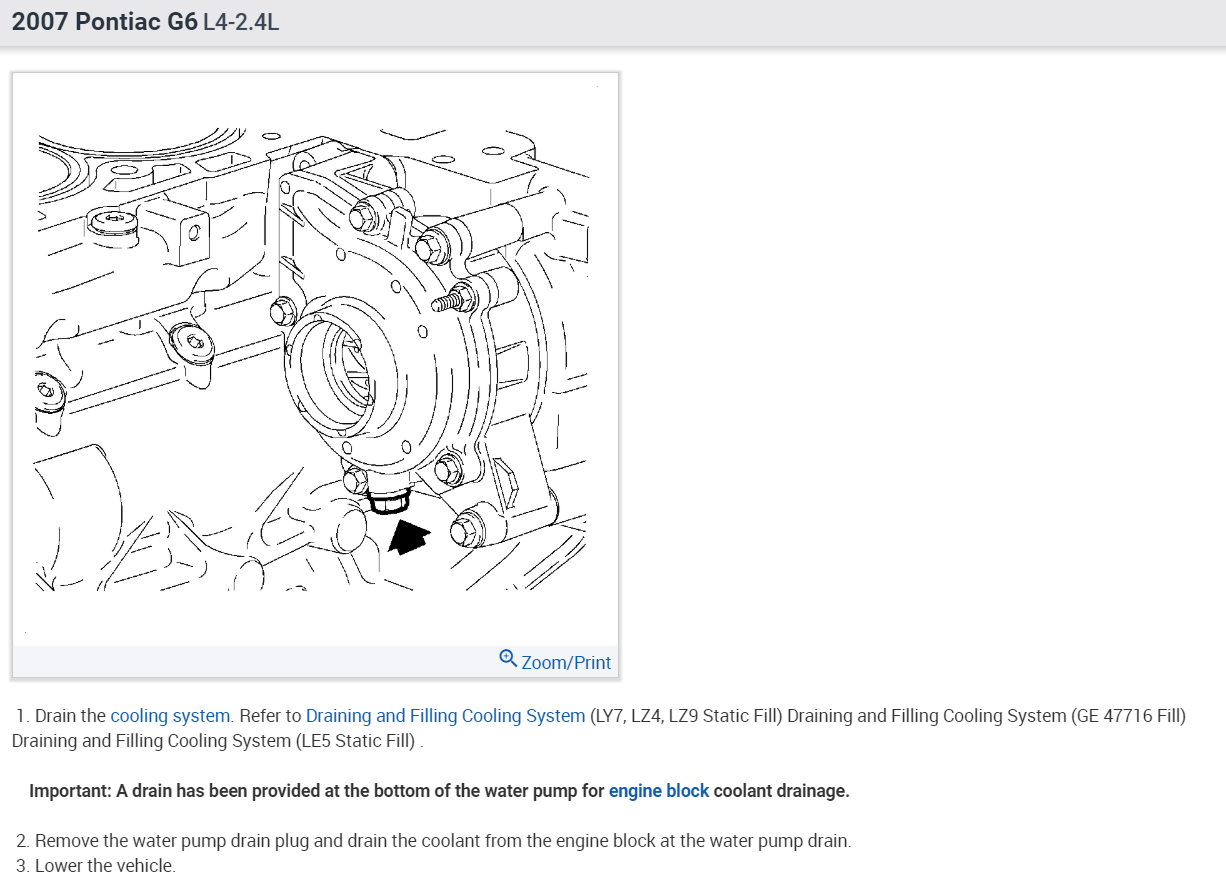Click the "(GE 47716 Fill)" text
The height and width of the screenshot is (878, 1226).
1128,716
